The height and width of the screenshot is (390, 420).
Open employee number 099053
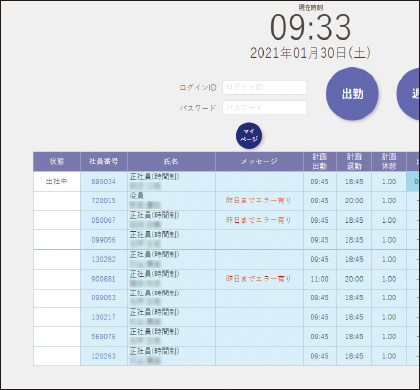point(104,298)
